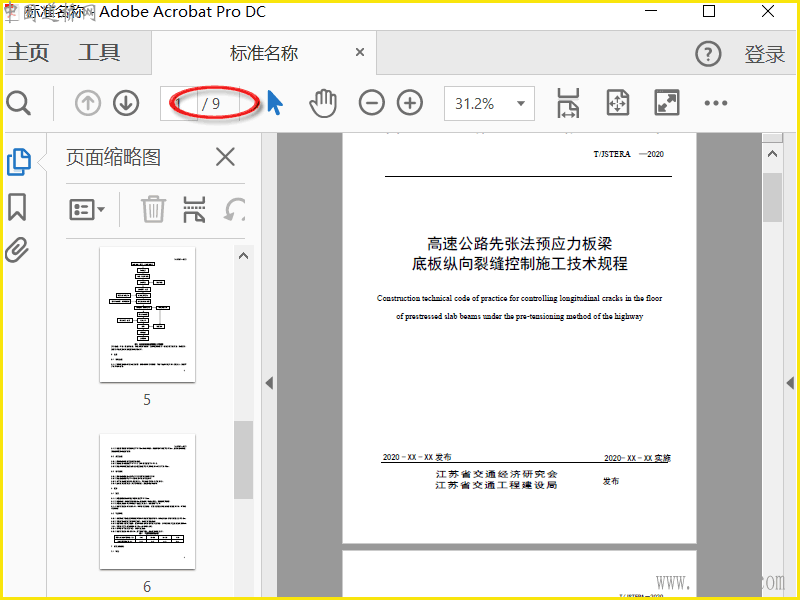This screenshot has height=600, width=800.
Task: Switch to the 主页 tab
Action: (x=28, y=53)
